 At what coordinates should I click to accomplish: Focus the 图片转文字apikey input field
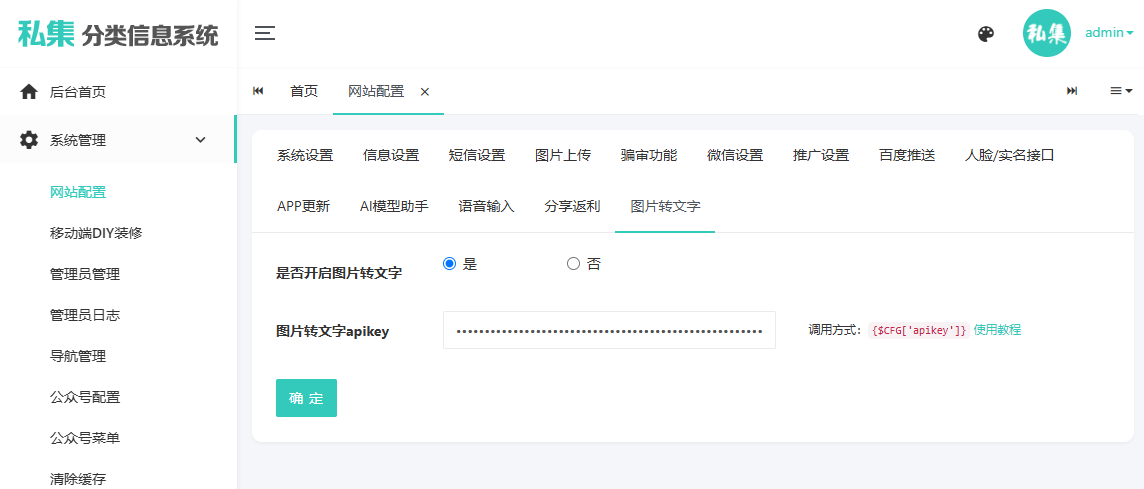coord(609,330)
